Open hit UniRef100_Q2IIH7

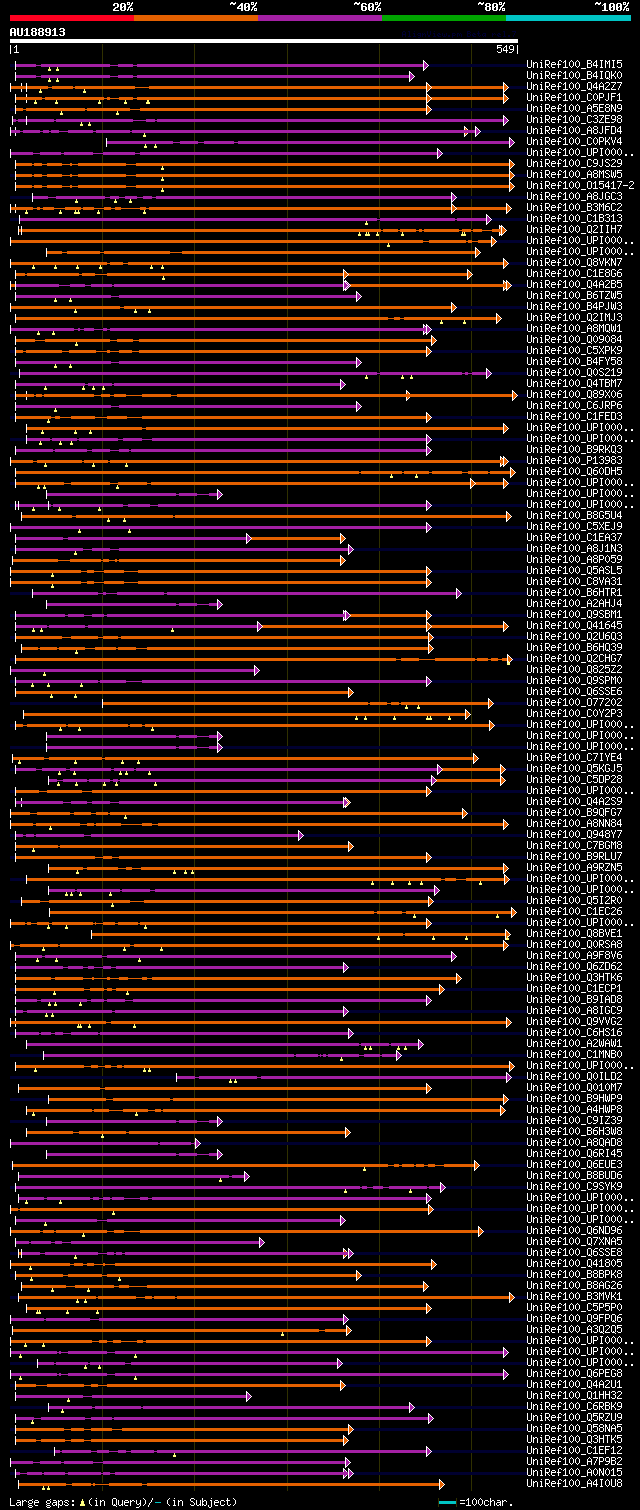pos(574,229)
